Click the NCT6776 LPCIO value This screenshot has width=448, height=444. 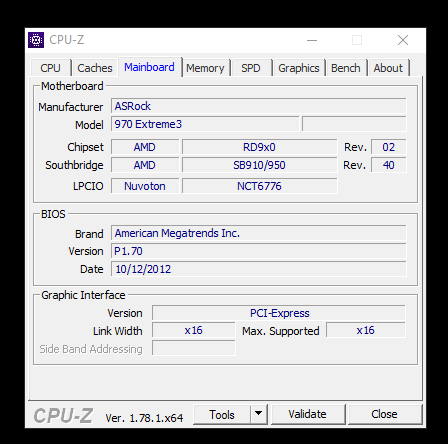[x=259, y=186]
